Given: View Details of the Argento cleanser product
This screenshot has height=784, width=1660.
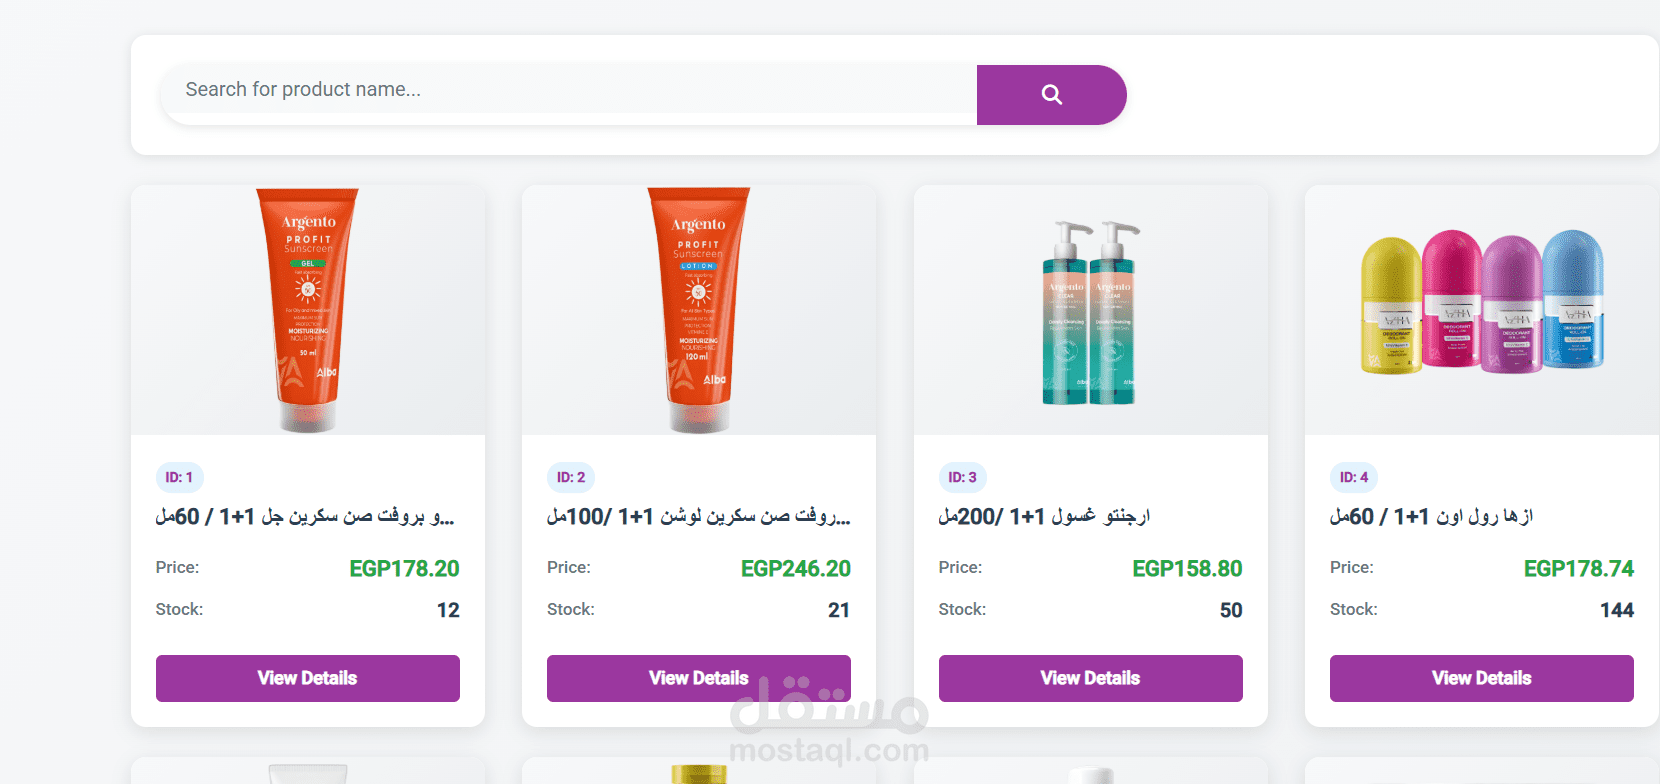Looking at the screenshot, I should 1090,678.
